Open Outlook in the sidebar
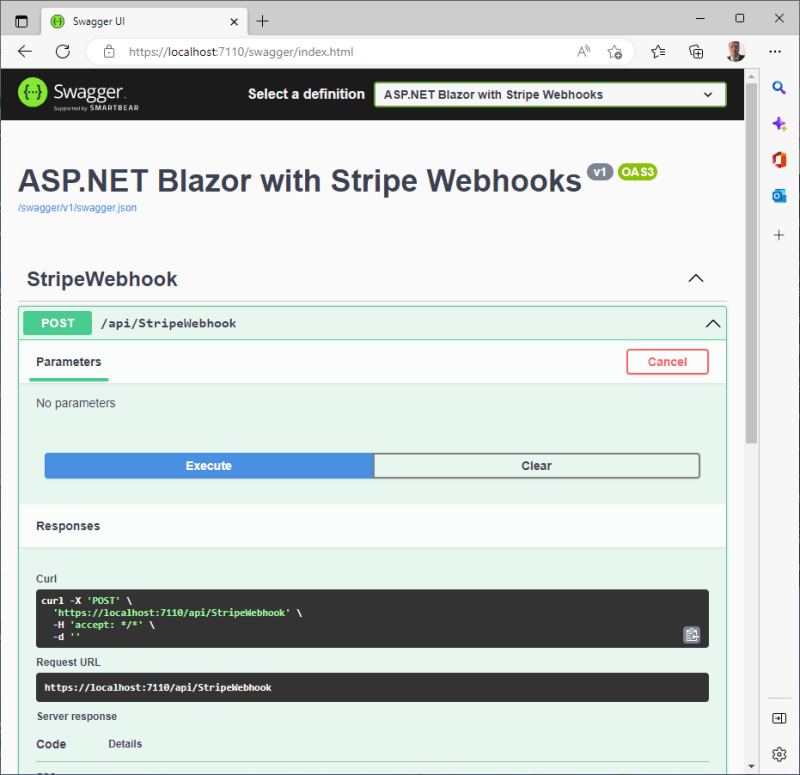The width and height of the screenshot is (800, 775). pos(779,196)
